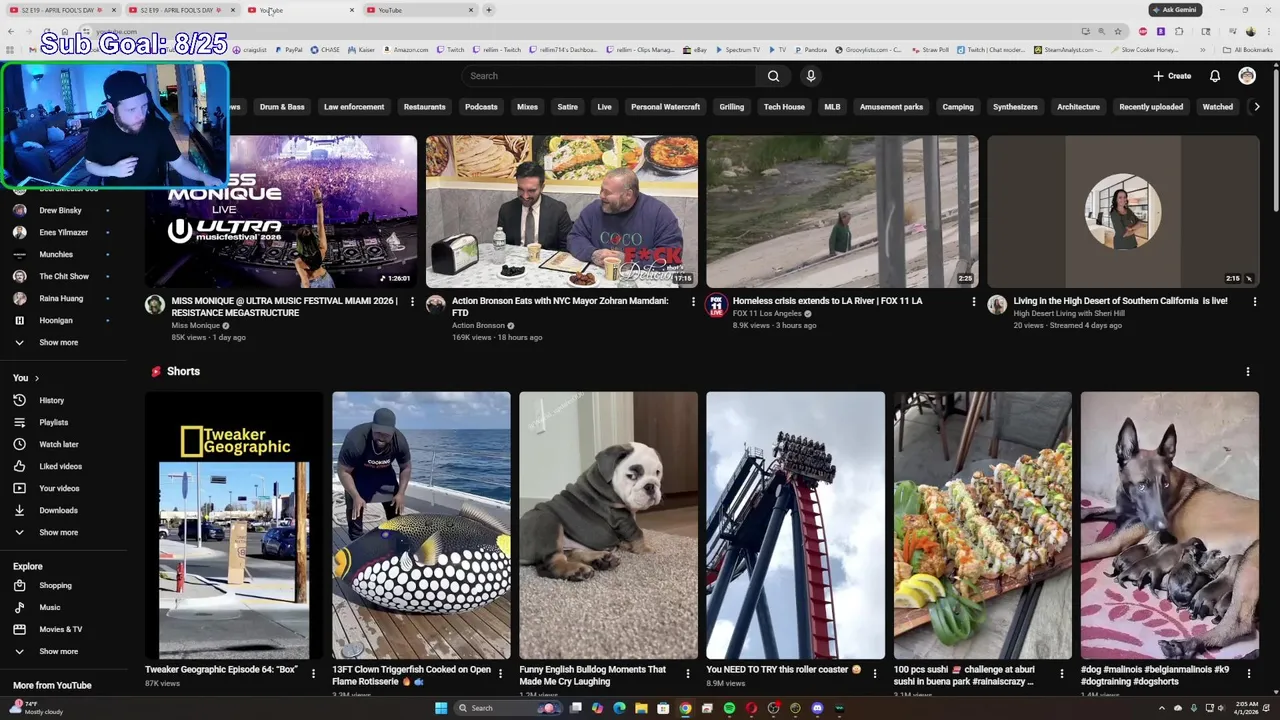Click the YouTube search input field

[x=610, y=76]
